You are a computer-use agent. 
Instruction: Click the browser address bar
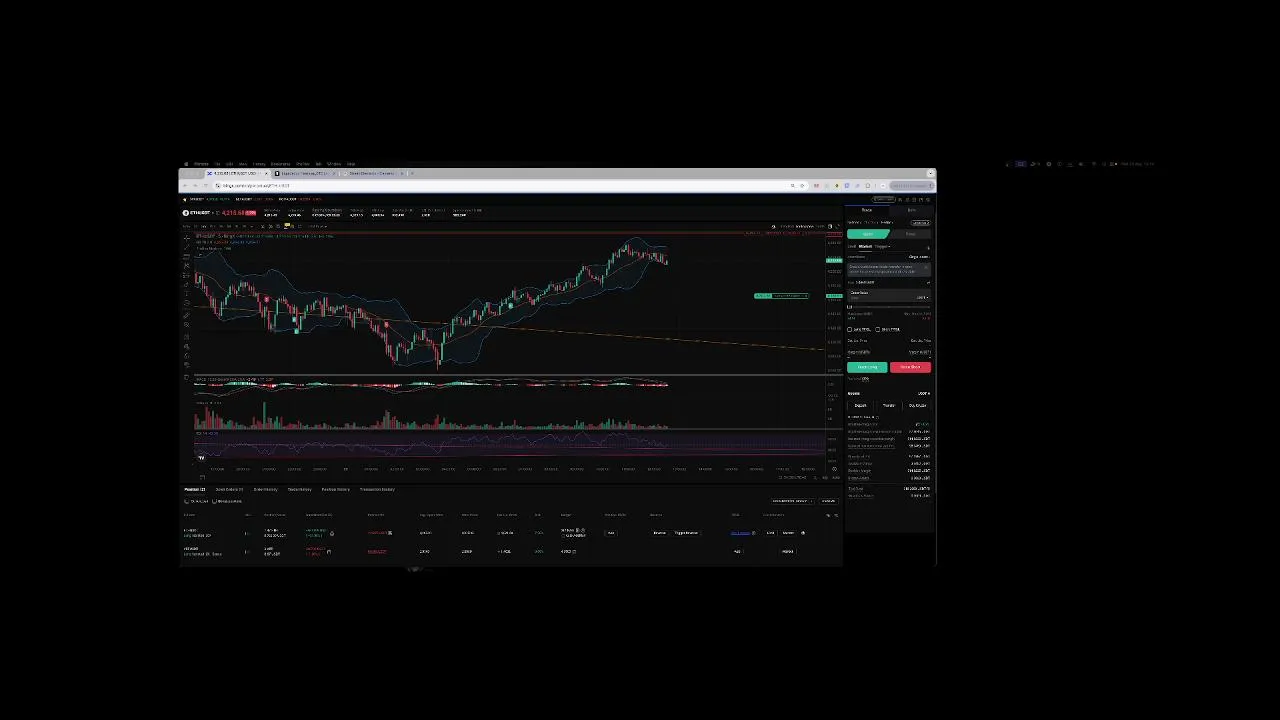(500, 186)
